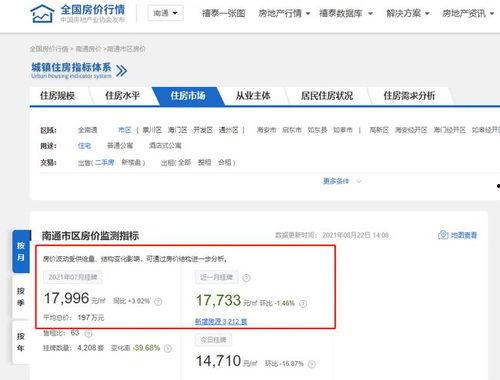The height and width of the screenshot is (380, 500).
Task: Go to 全国房价行情 breadcrumb
Action: pyautogui.click(x=49, y=49)
